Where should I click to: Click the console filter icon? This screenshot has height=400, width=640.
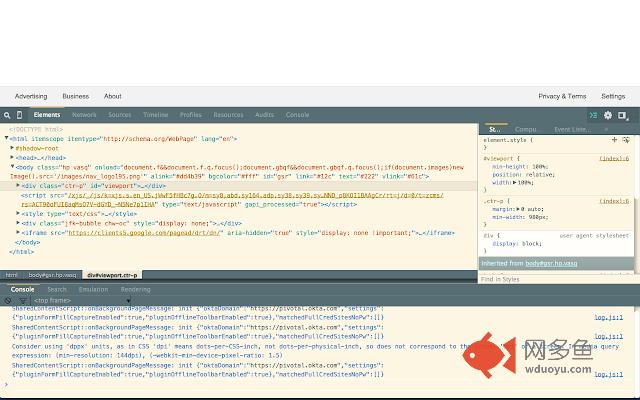coord(23,300)
